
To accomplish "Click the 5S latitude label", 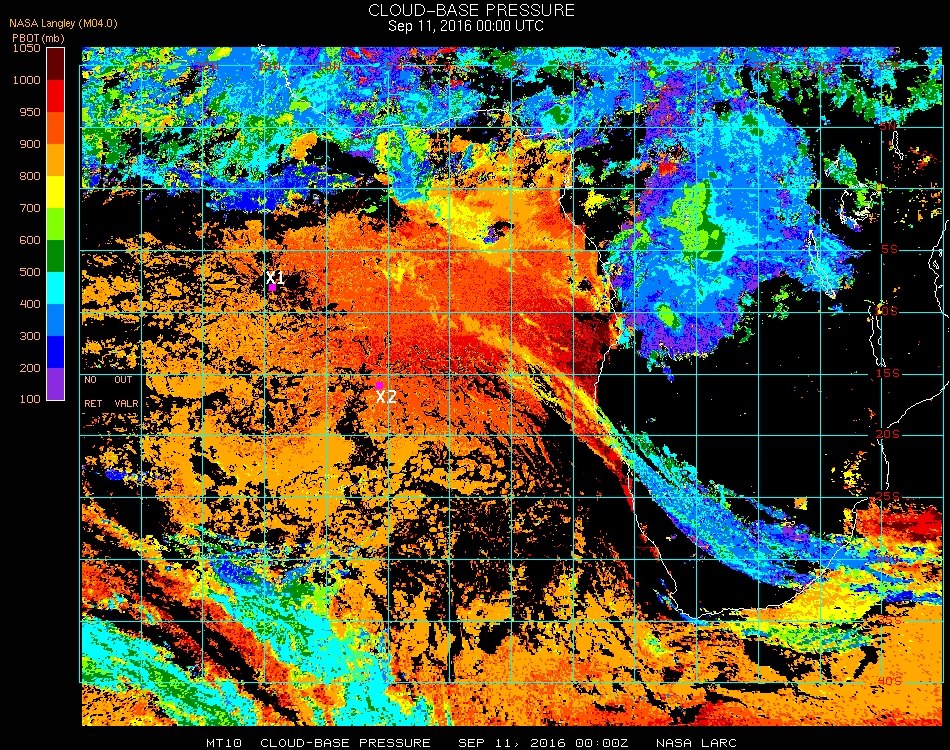I will click(x=889, y=250).
